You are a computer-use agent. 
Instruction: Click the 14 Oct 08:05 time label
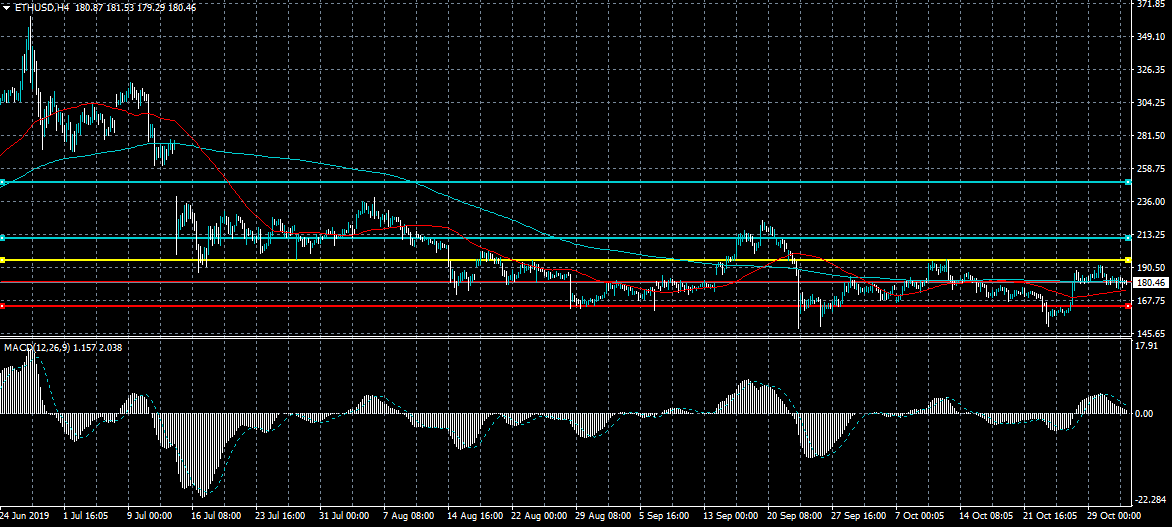[987, 517]
